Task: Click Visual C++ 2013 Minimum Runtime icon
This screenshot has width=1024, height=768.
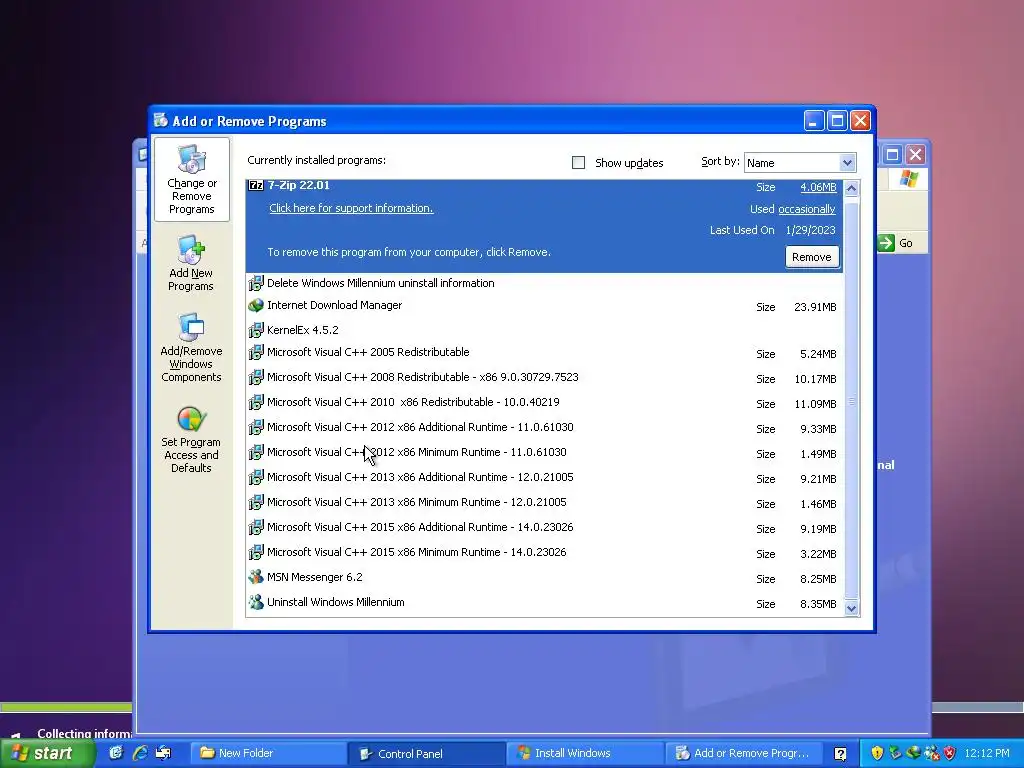Action: 256,502
